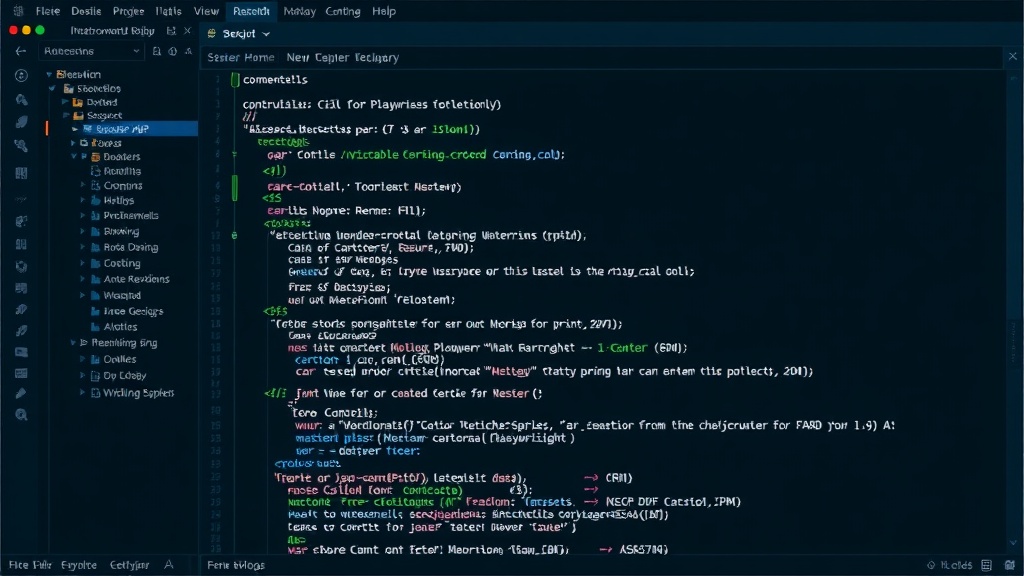Expand the Oatlles folder
This screenshot has width=1024, height=576.
pyautogui.click(x=83, y=359)
